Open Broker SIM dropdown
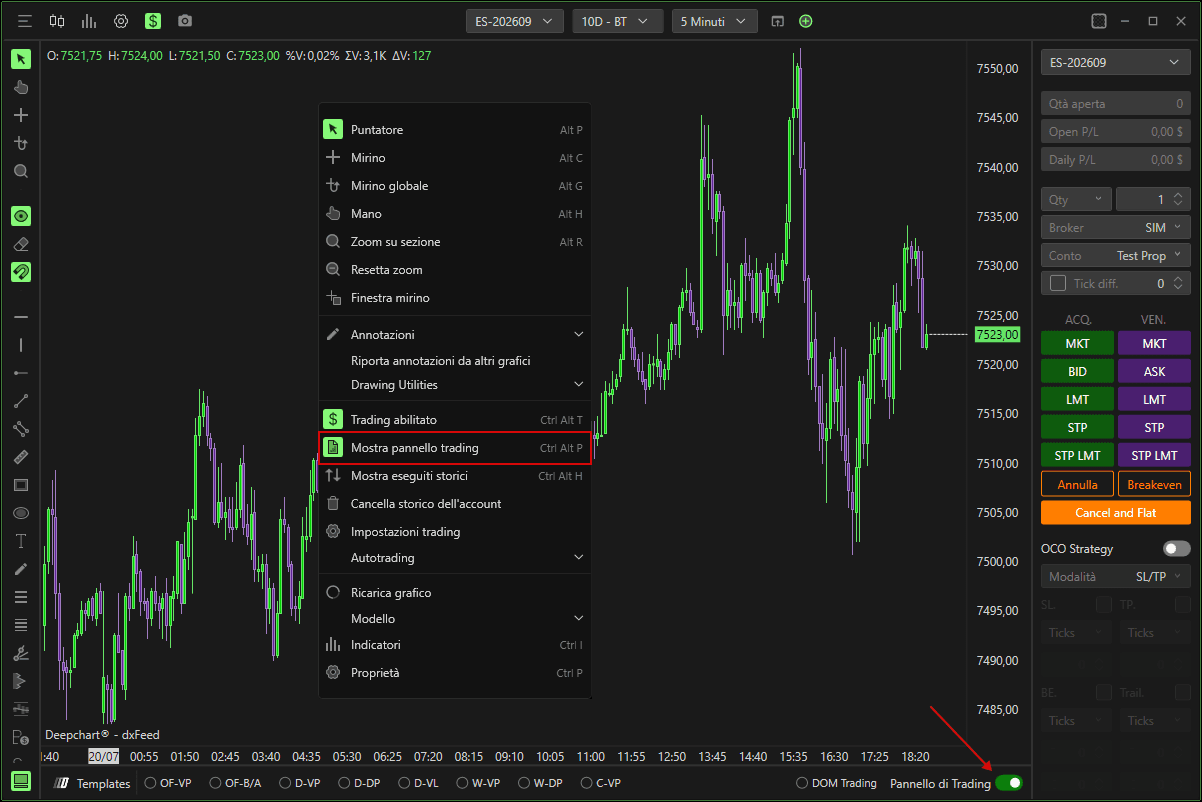The image size is (1202, 802). pyautogui.click(x=1116, y=228)
